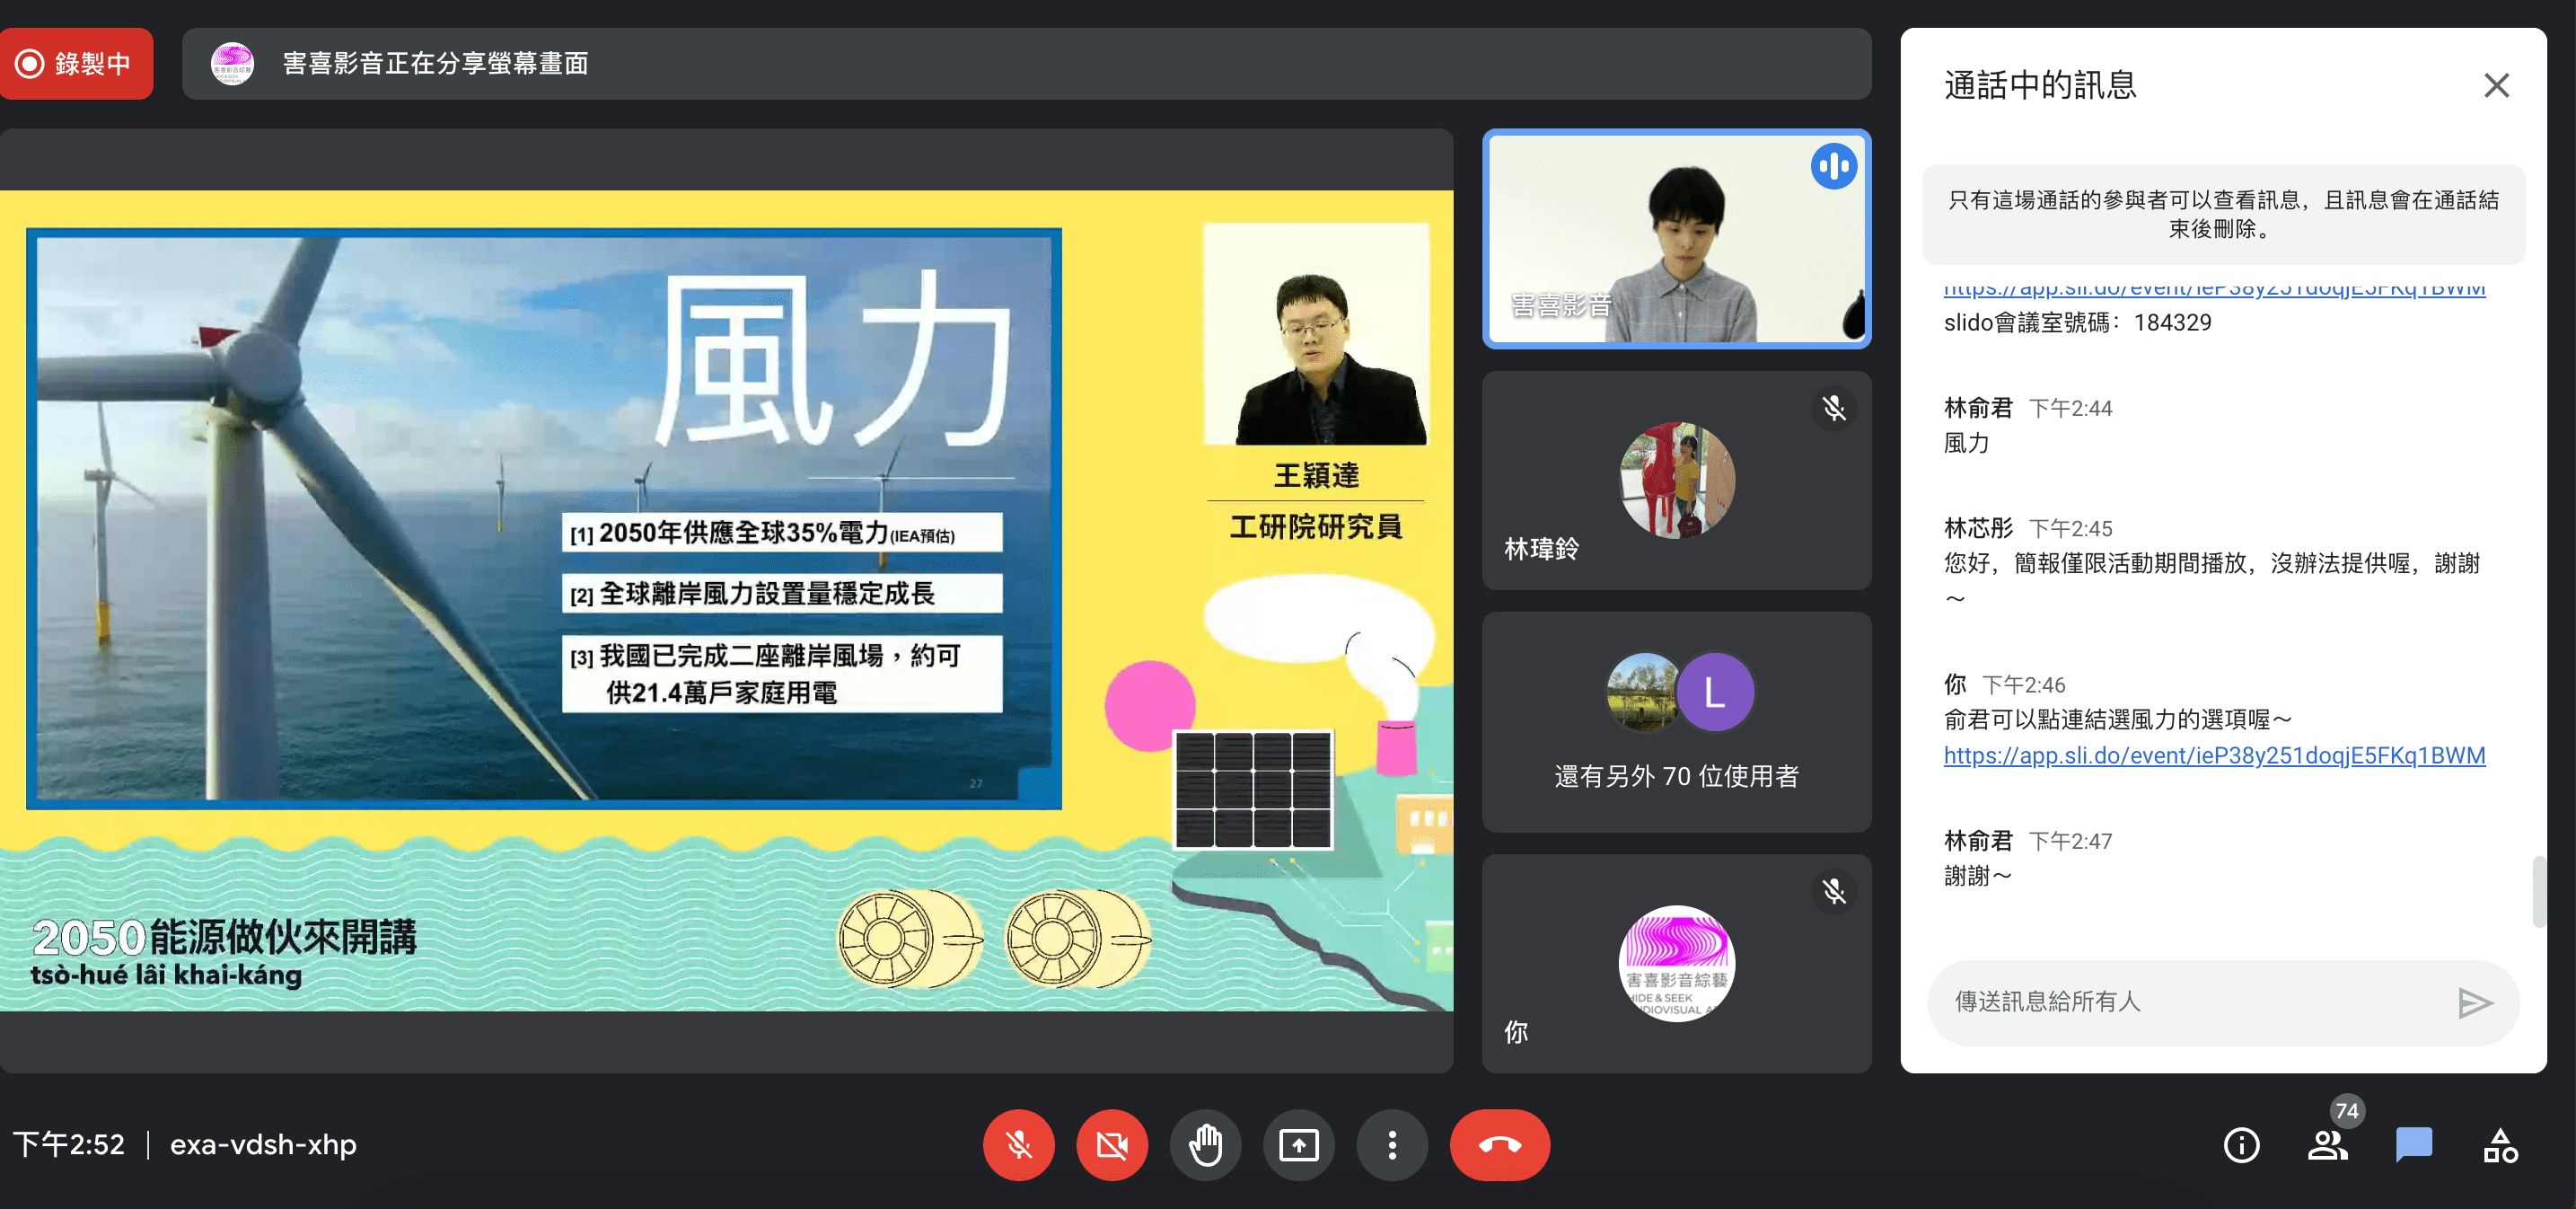The width and height of the screenshot is (2576, 1209).
Task: Close the in-call messages panel
Action: tap(2496, 85)
